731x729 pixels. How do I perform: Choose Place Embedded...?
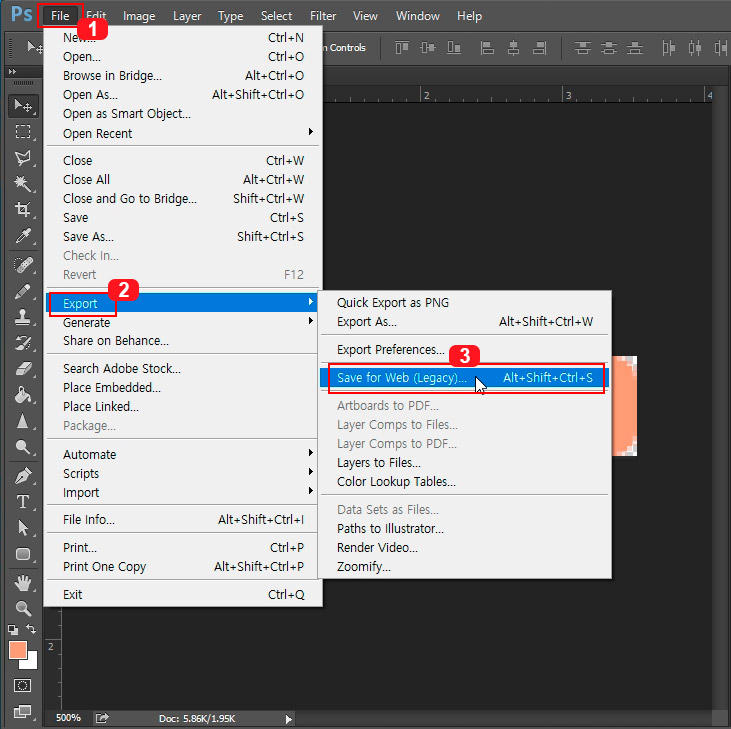coord(182,387)
